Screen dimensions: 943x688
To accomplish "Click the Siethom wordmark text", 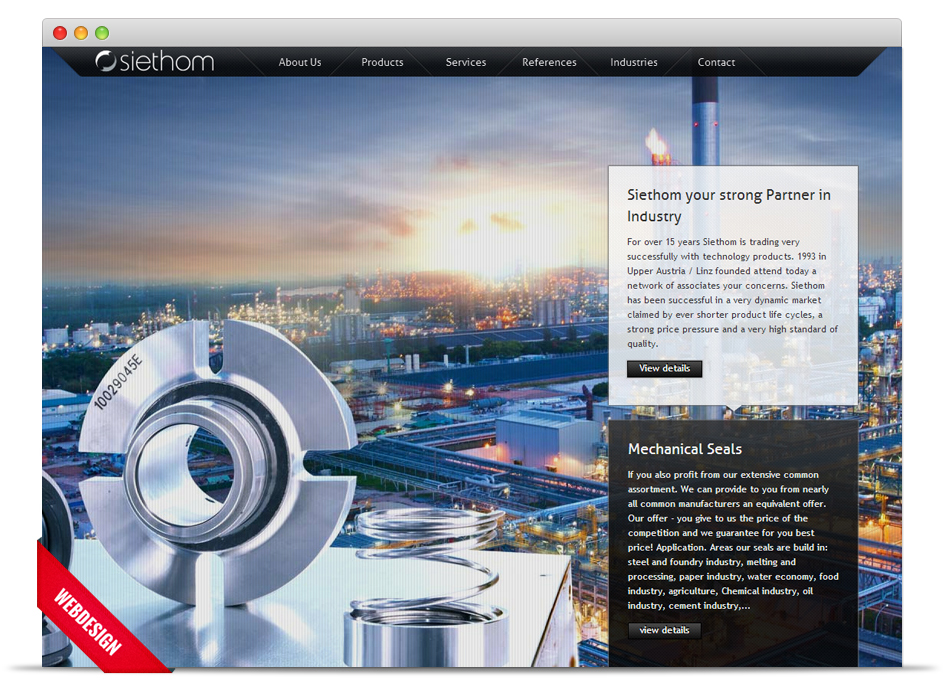I will click(x=166, y=62).
